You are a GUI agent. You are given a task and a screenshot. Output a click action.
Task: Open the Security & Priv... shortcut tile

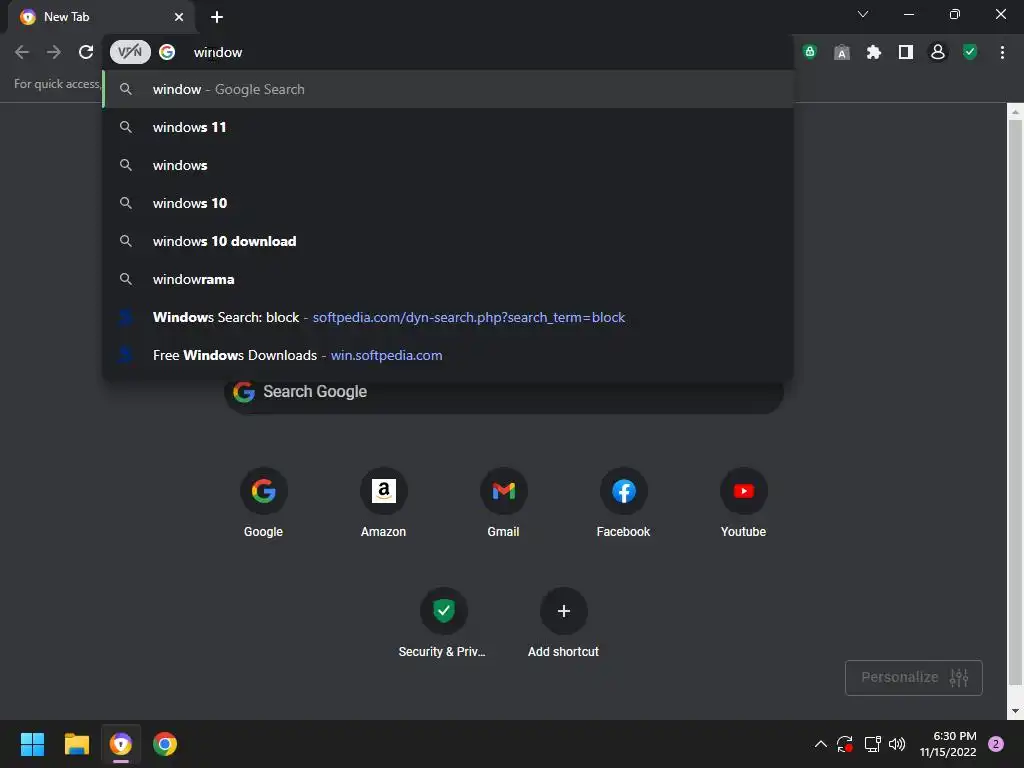443,623
